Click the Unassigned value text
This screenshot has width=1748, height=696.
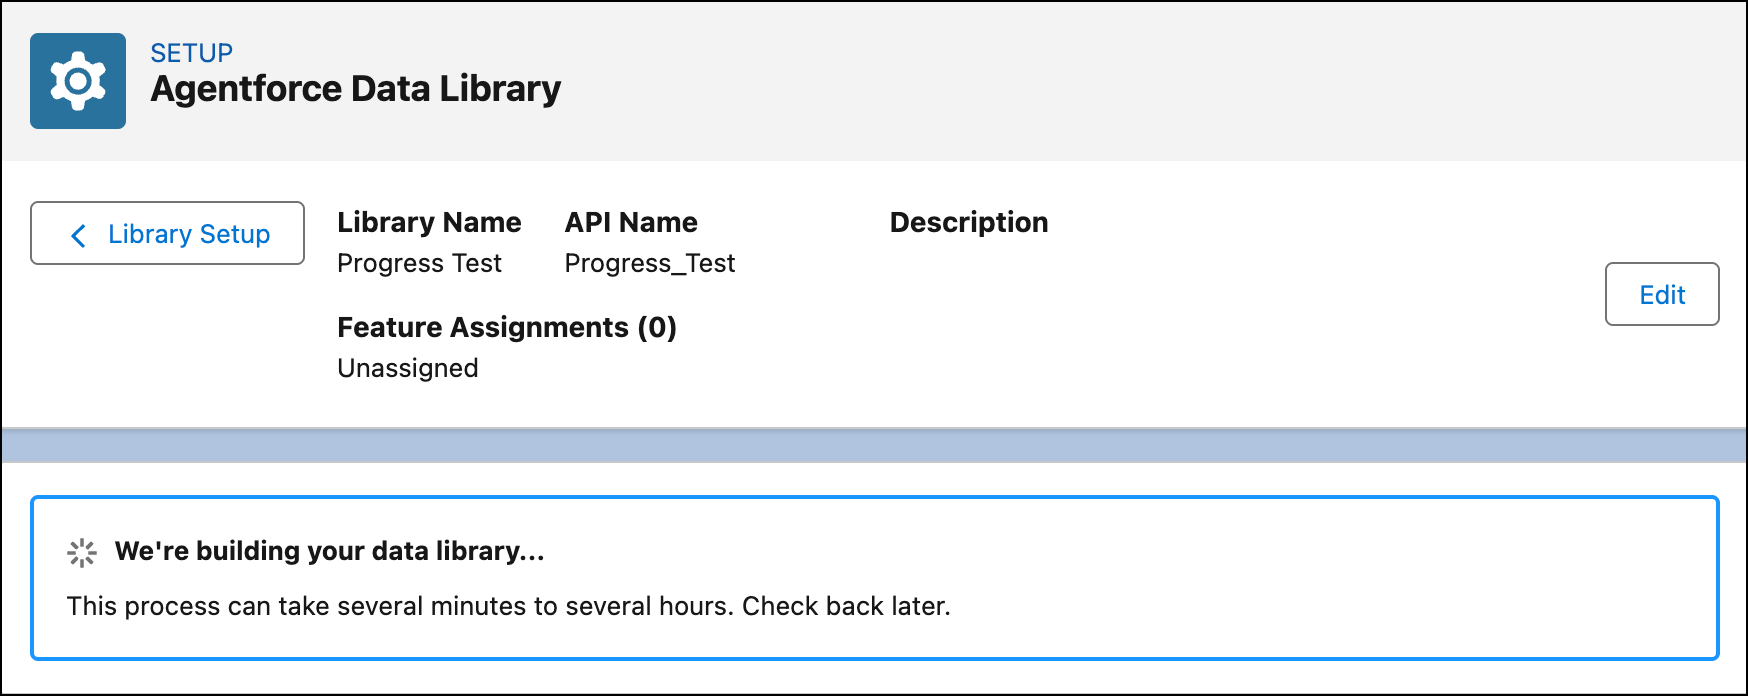[408, 368]
